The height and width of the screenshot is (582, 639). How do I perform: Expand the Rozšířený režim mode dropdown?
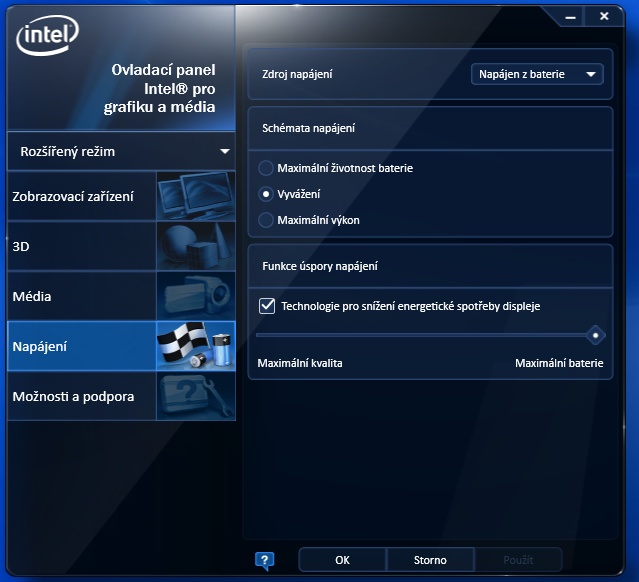tap(121, 152)
